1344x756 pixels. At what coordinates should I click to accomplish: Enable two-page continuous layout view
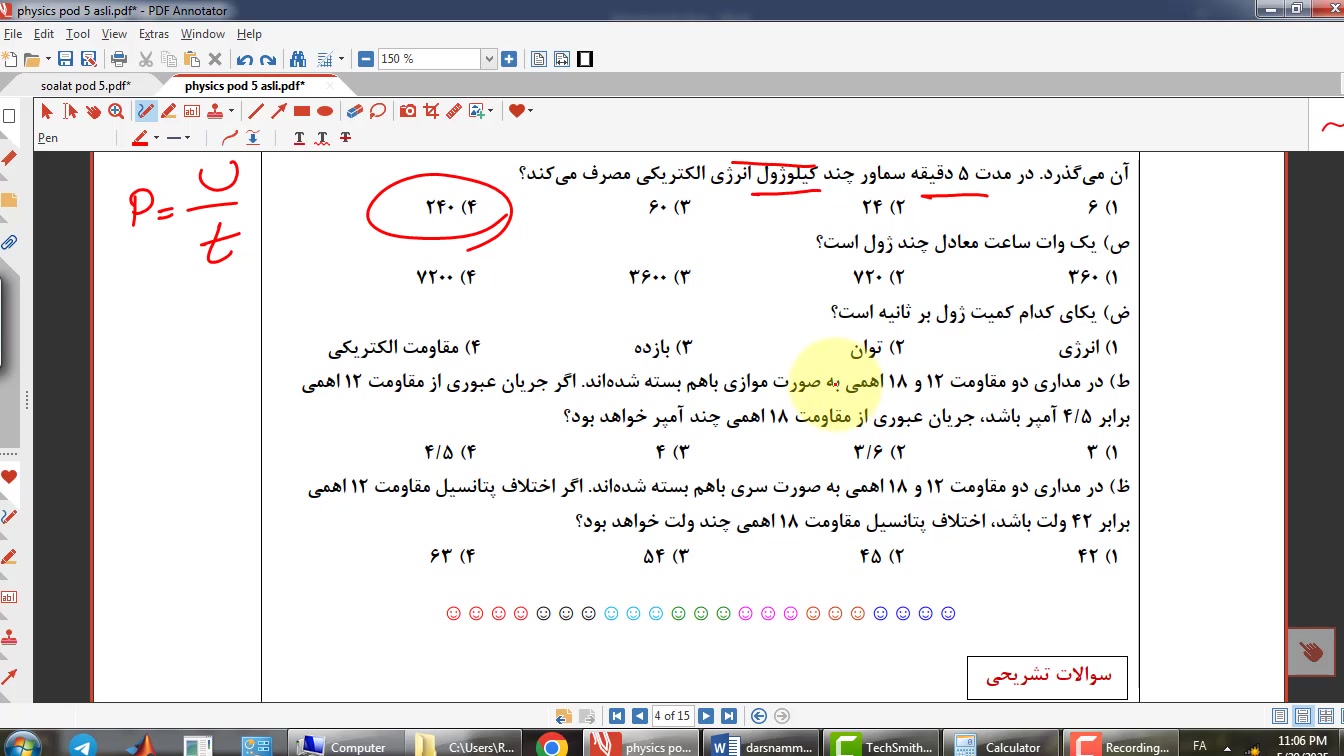click(1325, 716)
